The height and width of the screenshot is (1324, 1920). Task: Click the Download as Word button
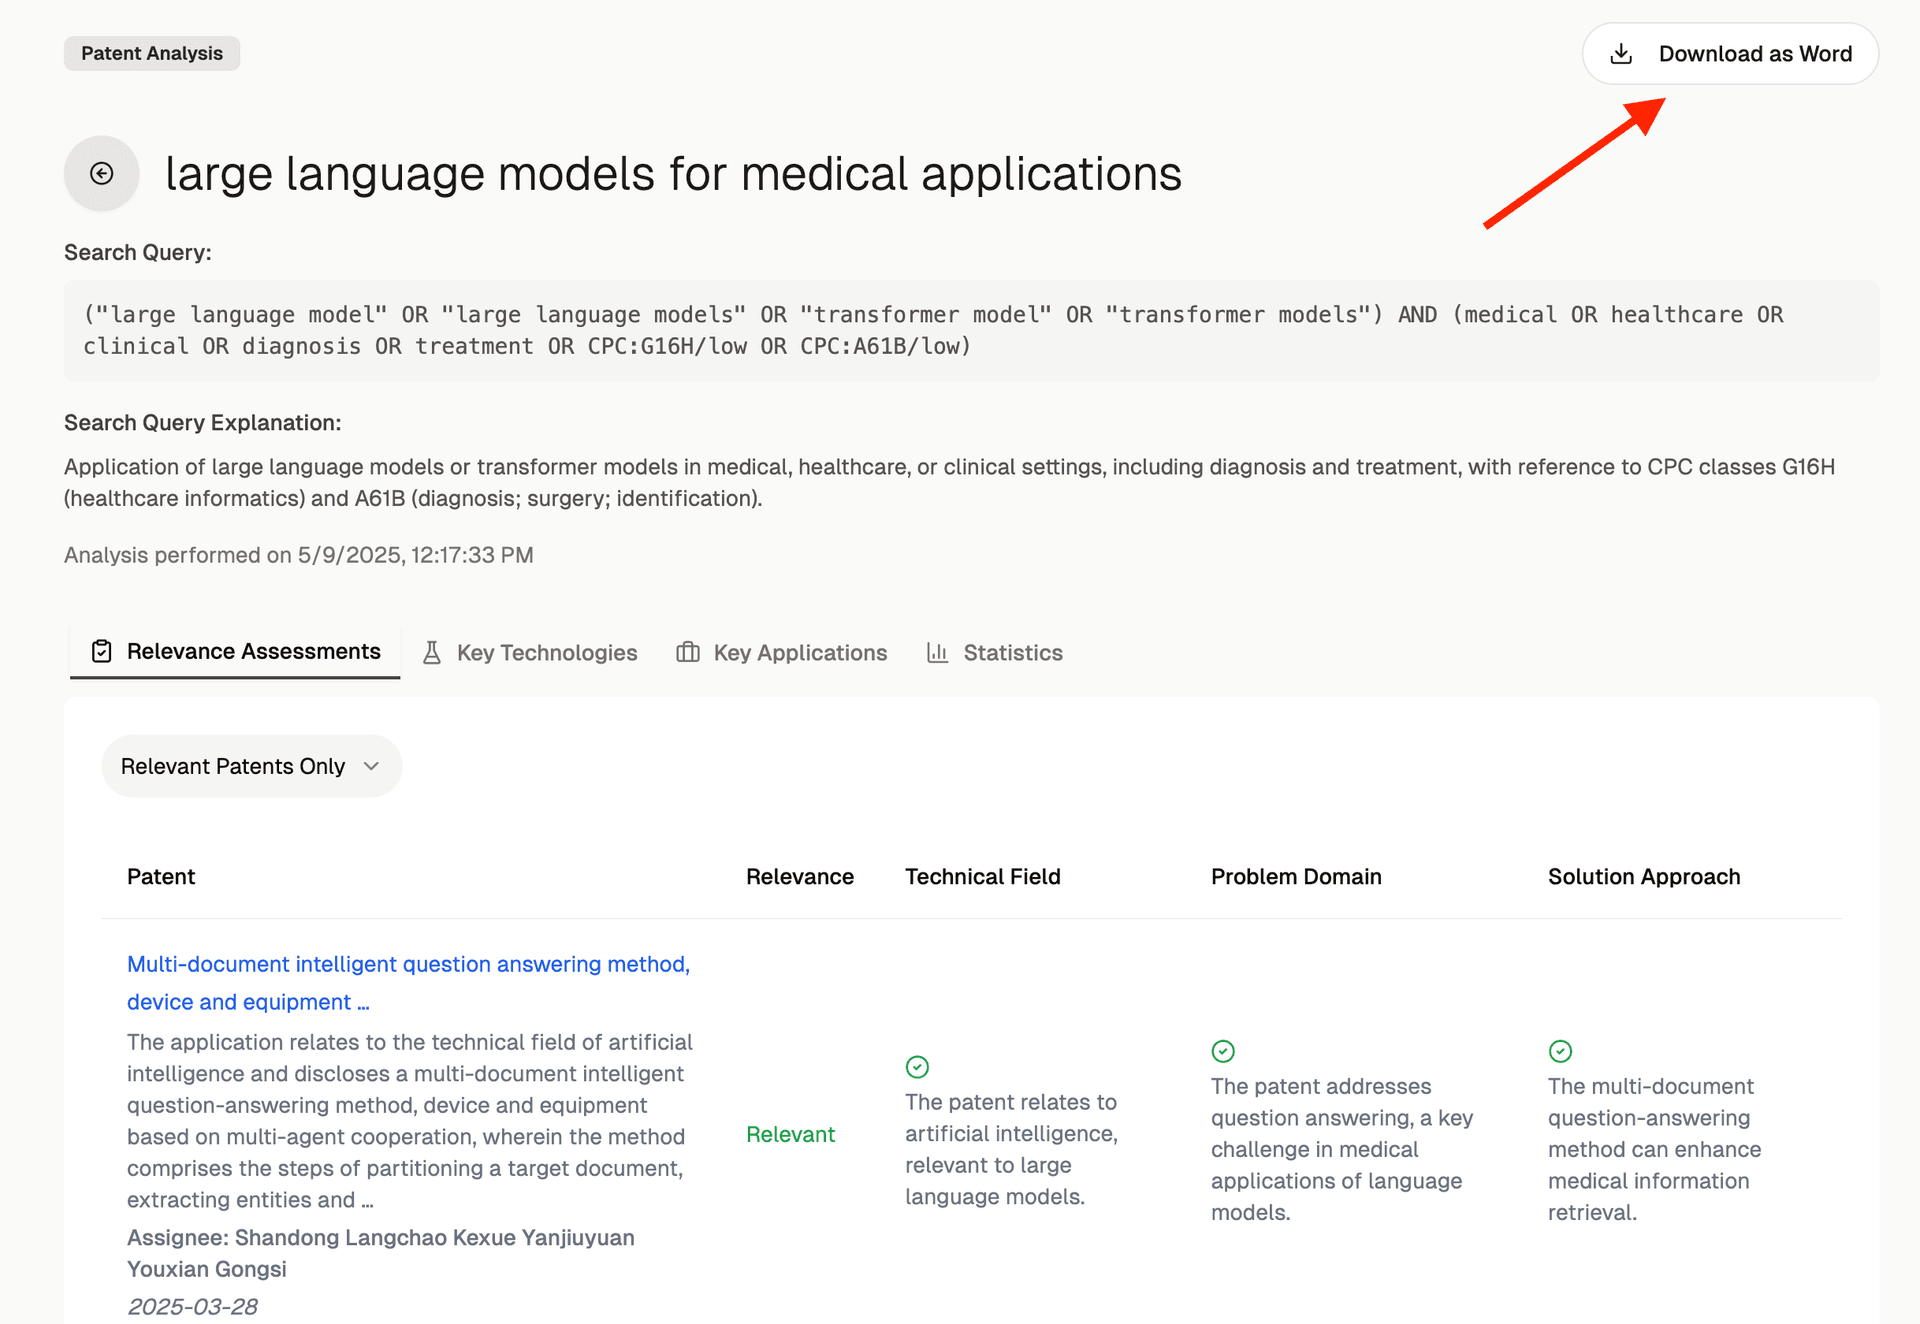pyautogui.click(x=1731, y=53)
